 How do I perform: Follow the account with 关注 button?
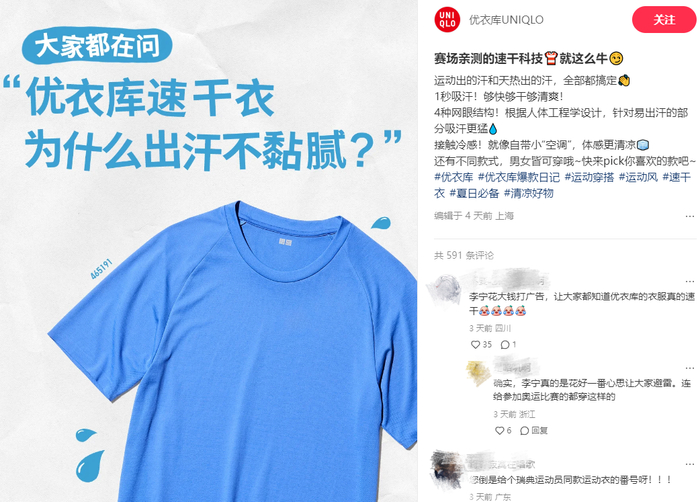(x=664, y=20)
